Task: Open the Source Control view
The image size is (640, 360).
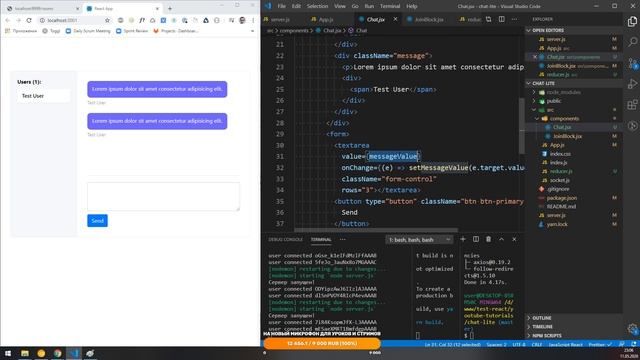Action: pyautogui.click(x=632, y=63)
